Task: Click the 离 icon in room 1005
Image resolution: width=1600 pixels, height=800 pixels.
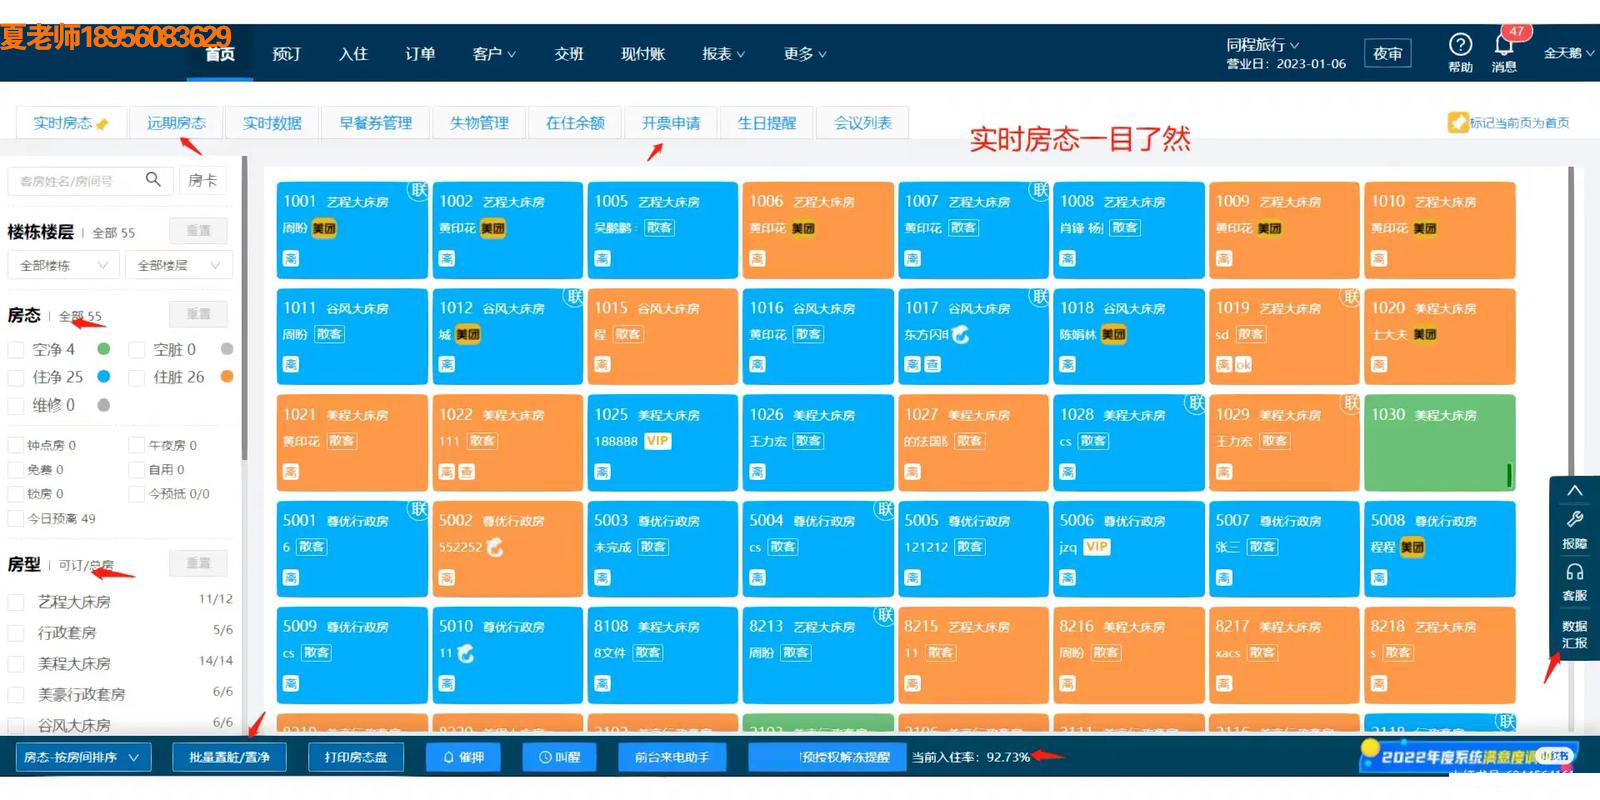Action: point(602,258)
